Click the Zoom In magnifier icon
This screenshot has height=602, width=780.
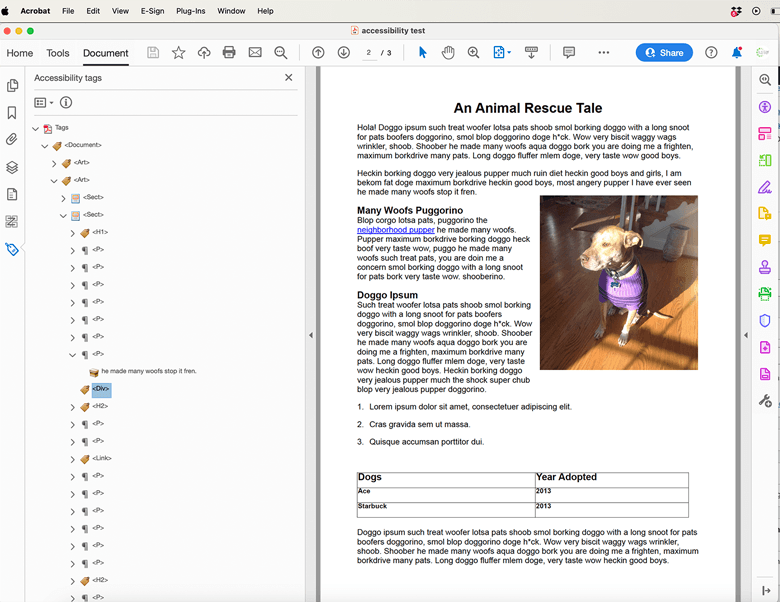click(474, 53)
